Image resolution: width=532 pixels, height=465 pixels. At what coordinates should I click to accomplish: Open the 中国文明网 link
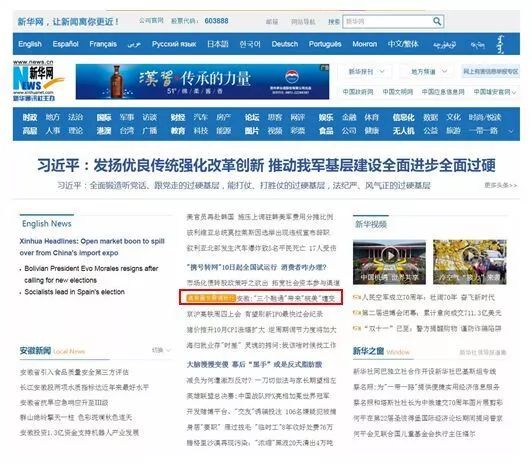(398, 92)
